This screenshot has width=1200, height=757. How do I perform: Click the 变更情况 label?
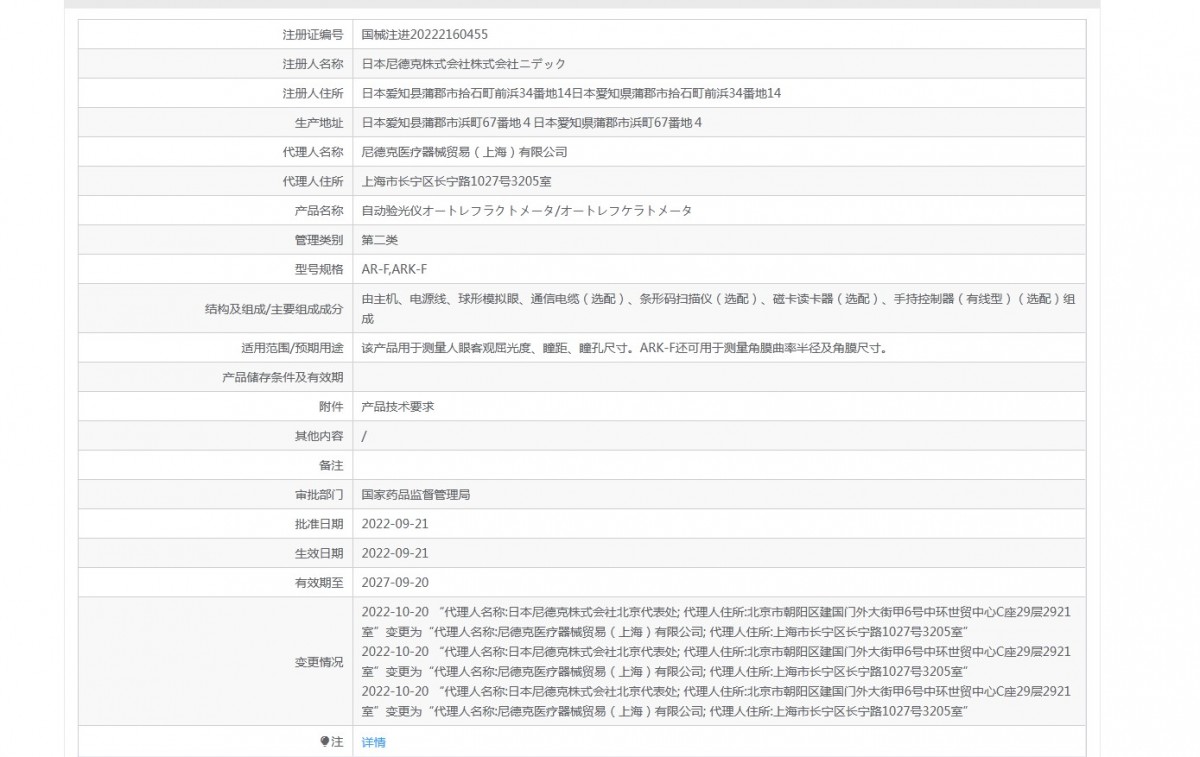pyautogui.click(x=319, y=662)
